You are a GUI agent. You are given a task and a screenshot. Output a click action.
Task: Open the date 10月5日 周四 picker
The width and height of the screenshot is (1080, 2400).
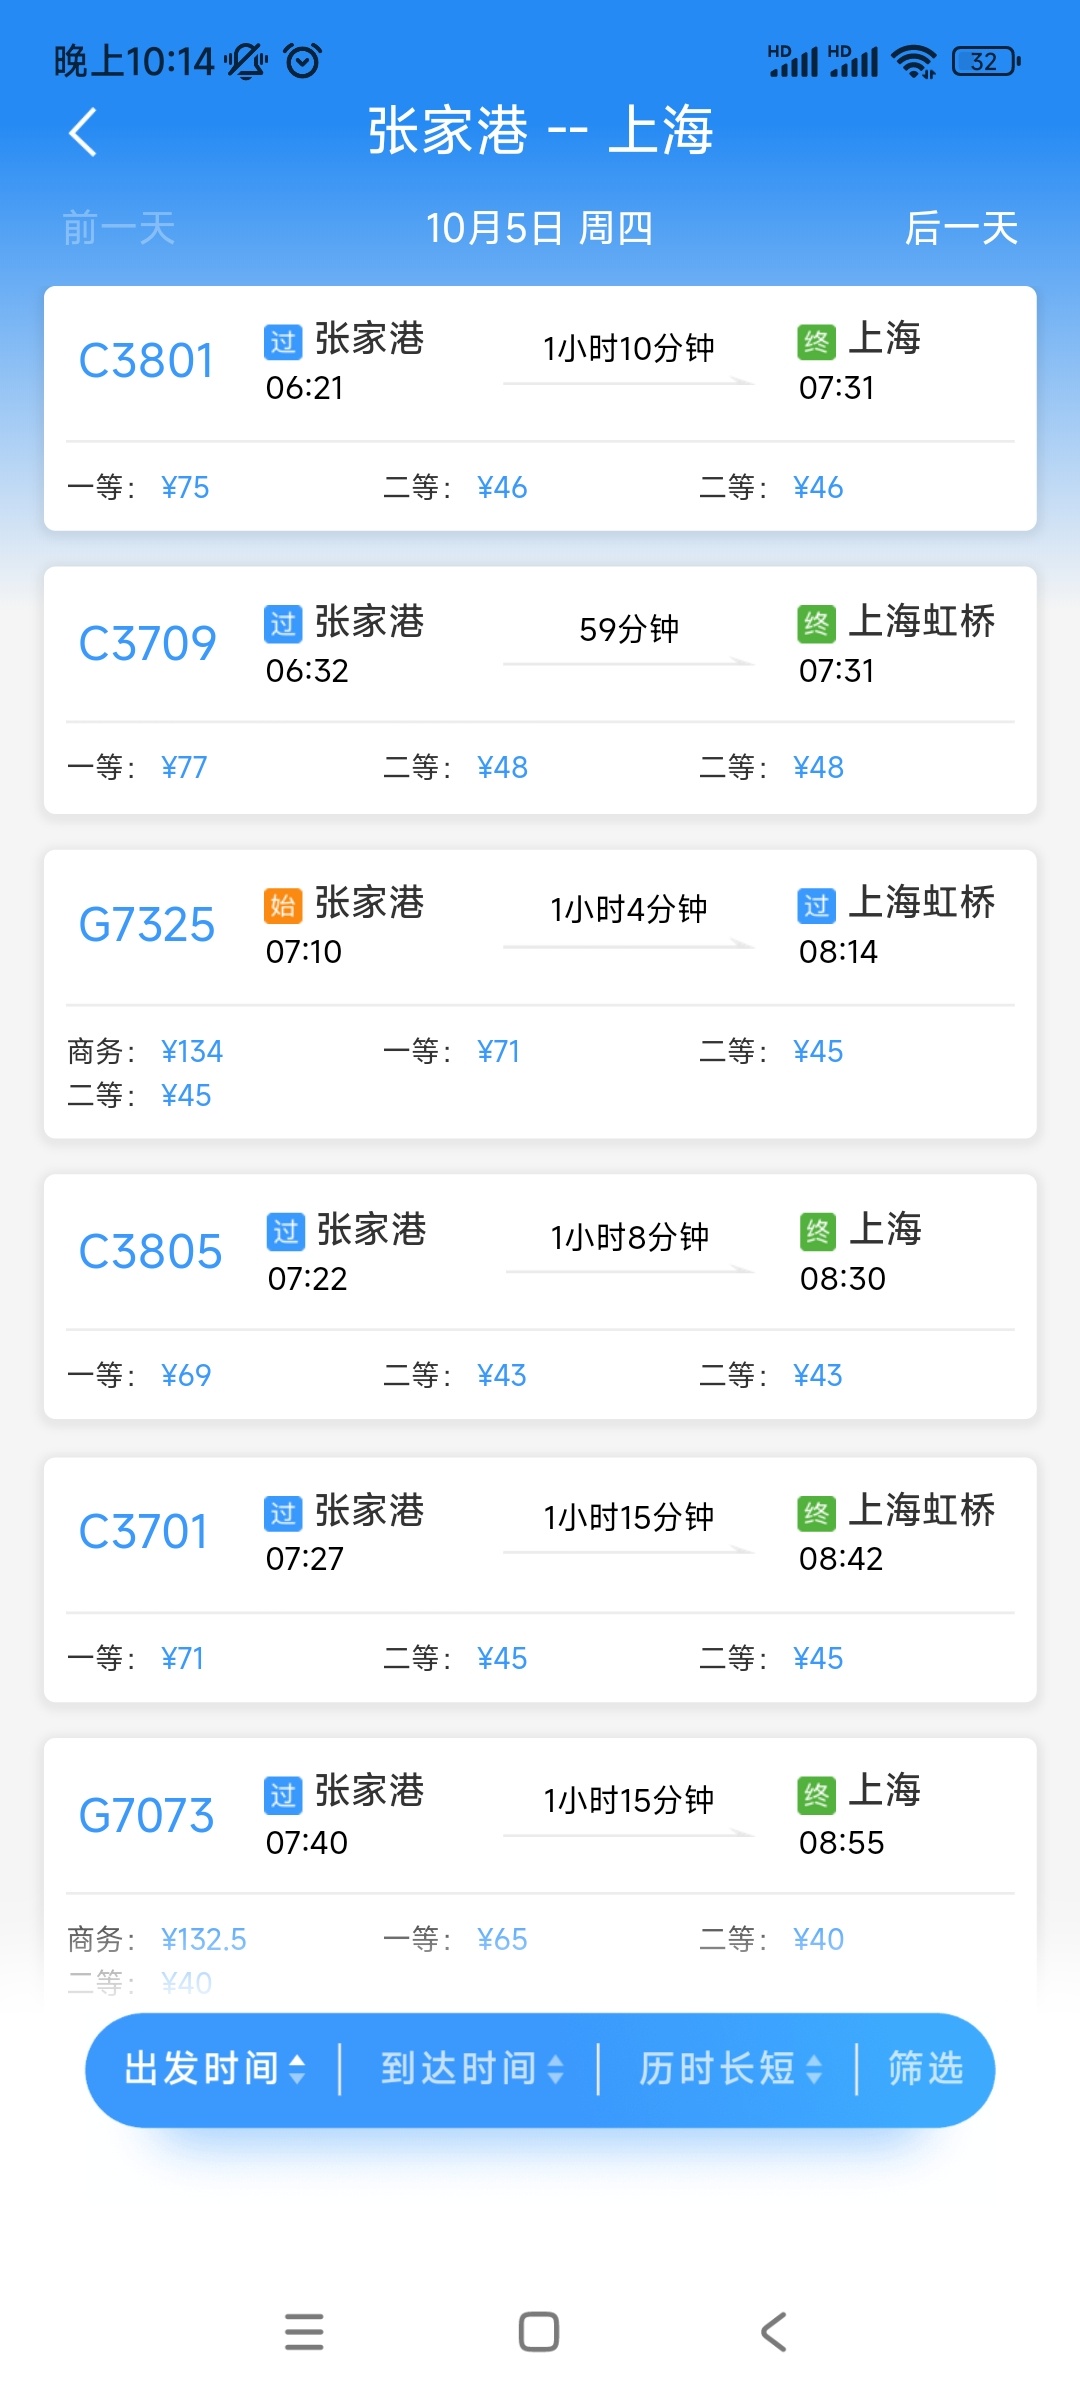539,228
